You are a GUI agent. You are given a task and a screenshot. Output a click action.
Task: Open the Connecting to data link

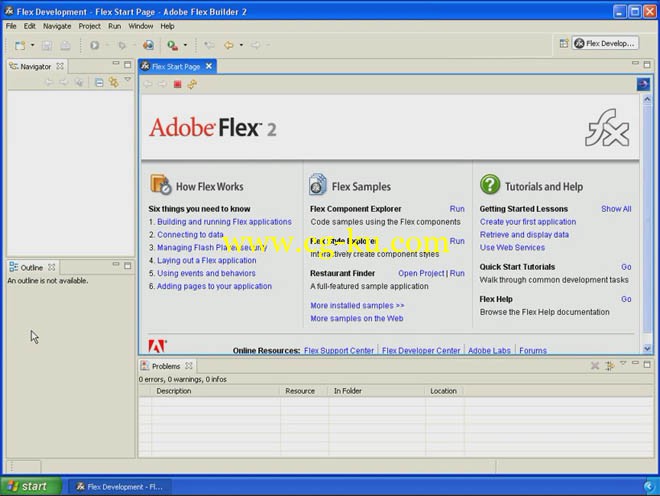[190, 235]
